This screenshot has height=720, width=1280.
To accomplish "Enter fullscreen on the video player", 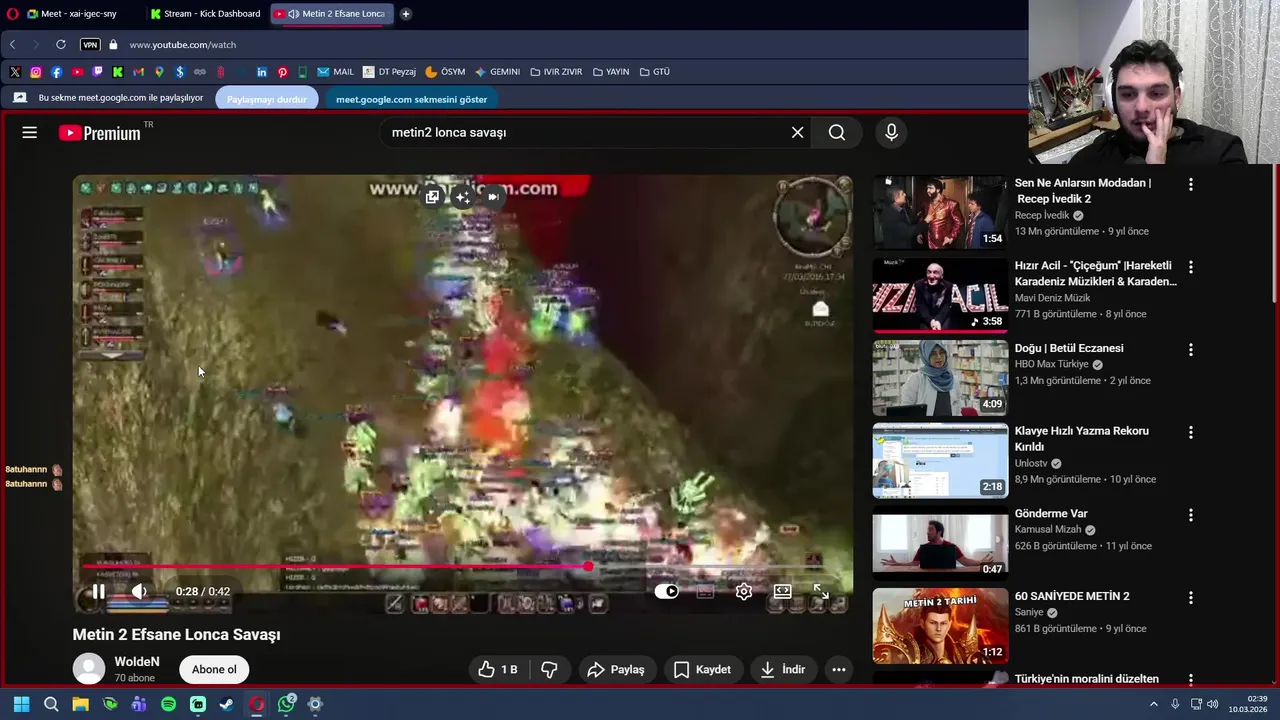I will click(x=821, y=591).
